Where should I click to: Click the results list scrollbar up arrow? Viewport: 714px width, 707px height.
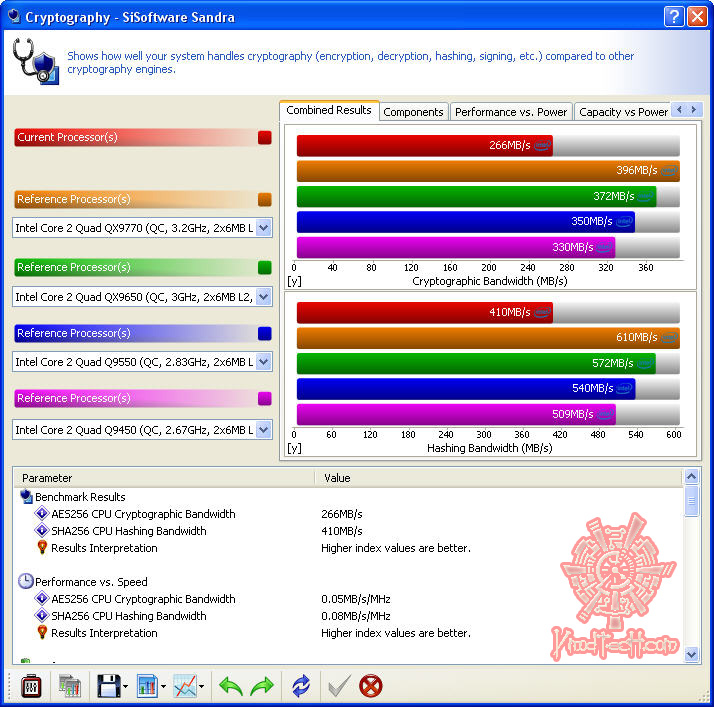point(691,477)
